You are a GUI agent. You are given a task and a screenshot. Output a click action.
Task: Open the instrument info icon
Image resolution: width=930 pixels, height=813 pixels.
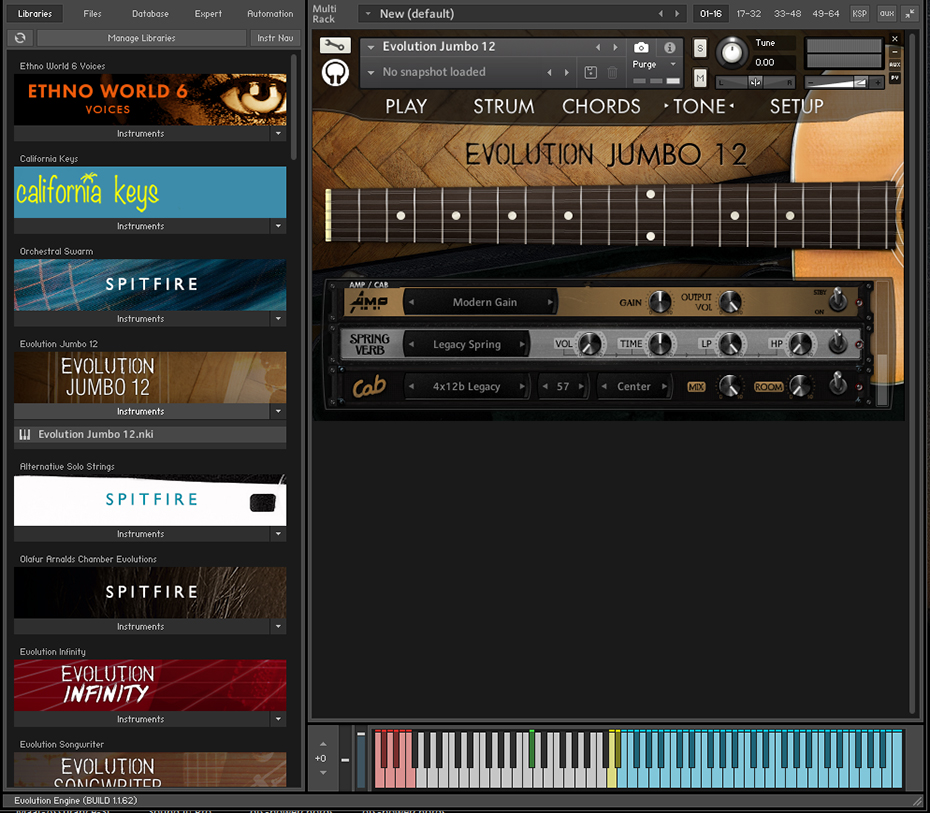pyautogui.click(x=670, y=47)
